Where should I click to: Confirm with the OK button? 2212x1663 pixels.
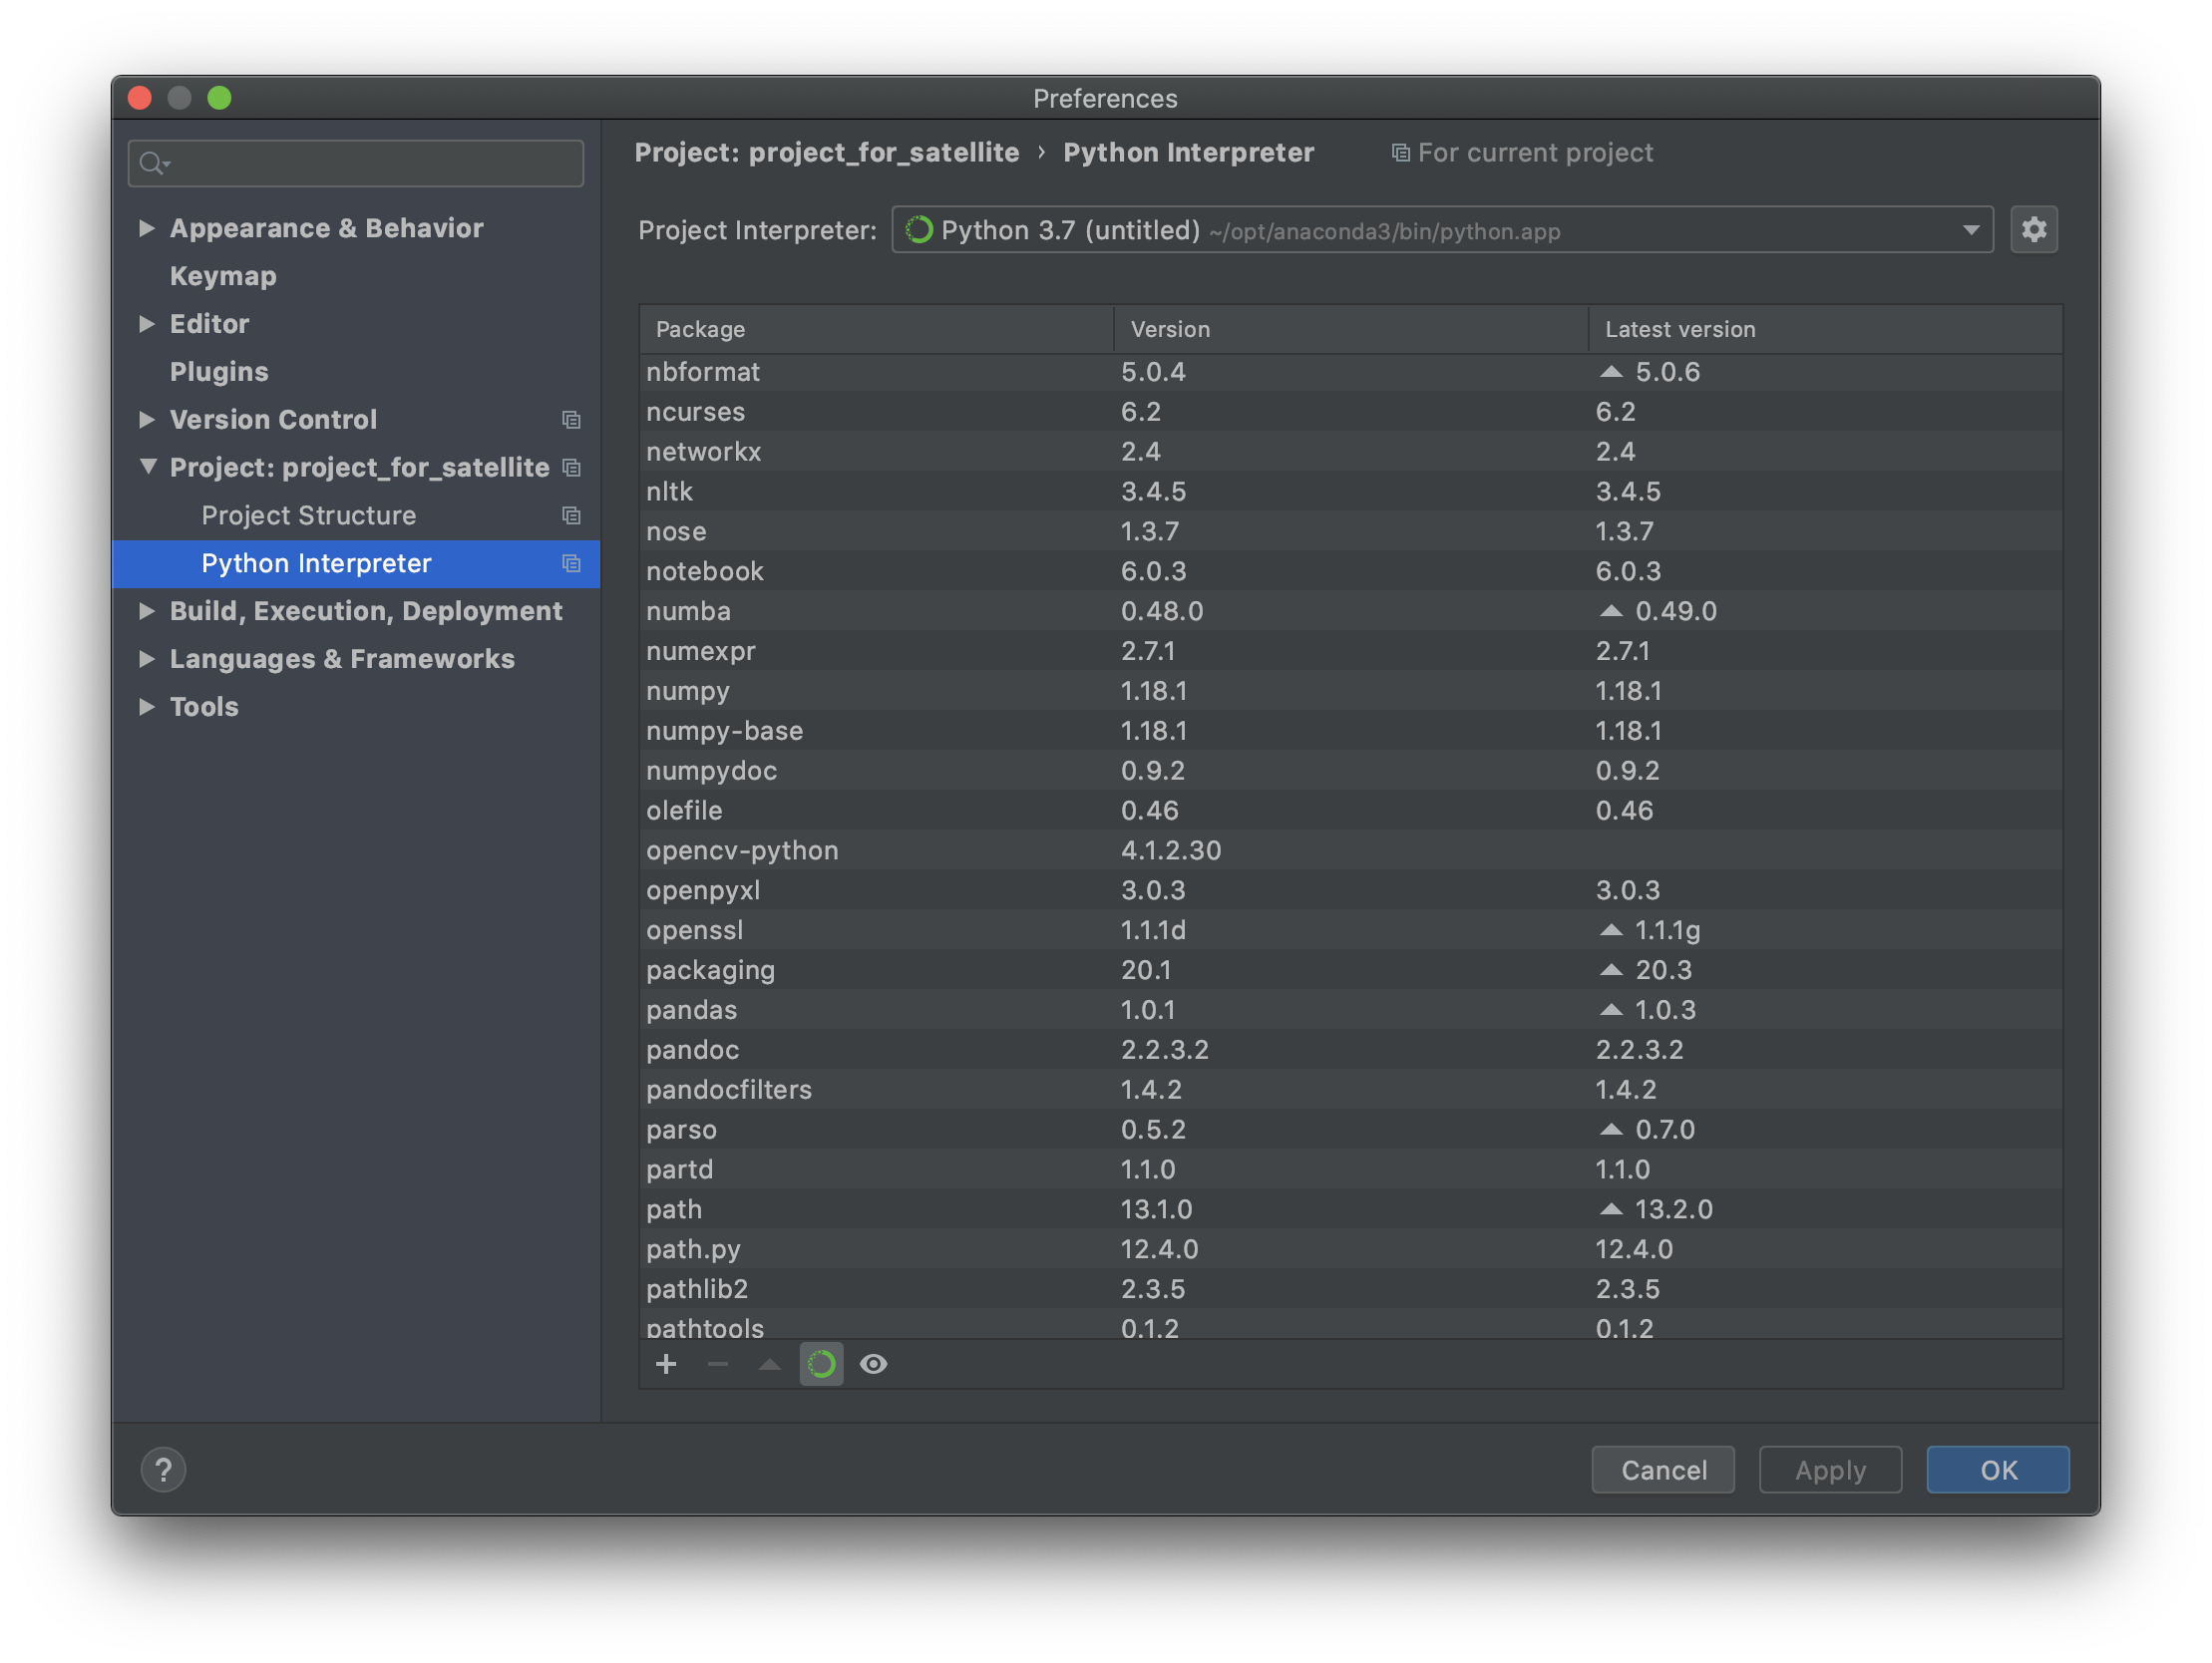(x=1997, y=1469)
